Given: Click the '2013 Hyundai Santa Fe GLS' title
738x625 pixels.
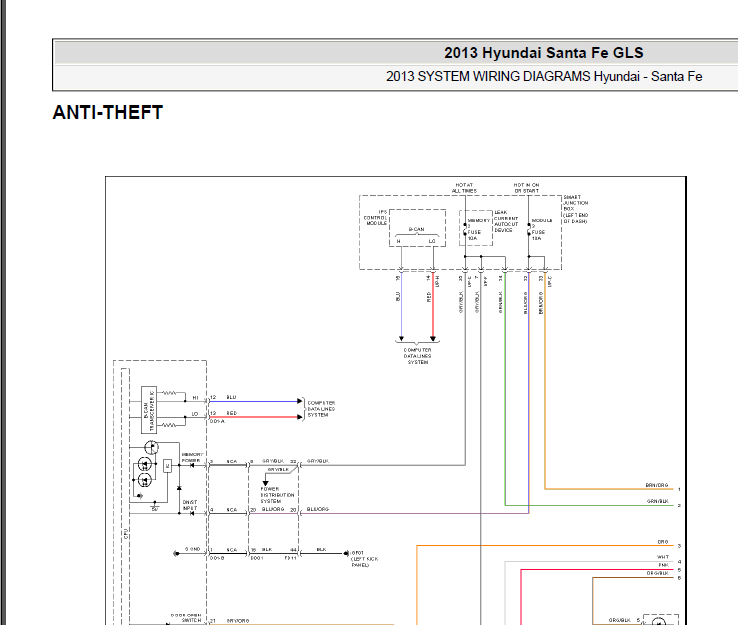Looking at the screenshot, I should pos(544,53).
